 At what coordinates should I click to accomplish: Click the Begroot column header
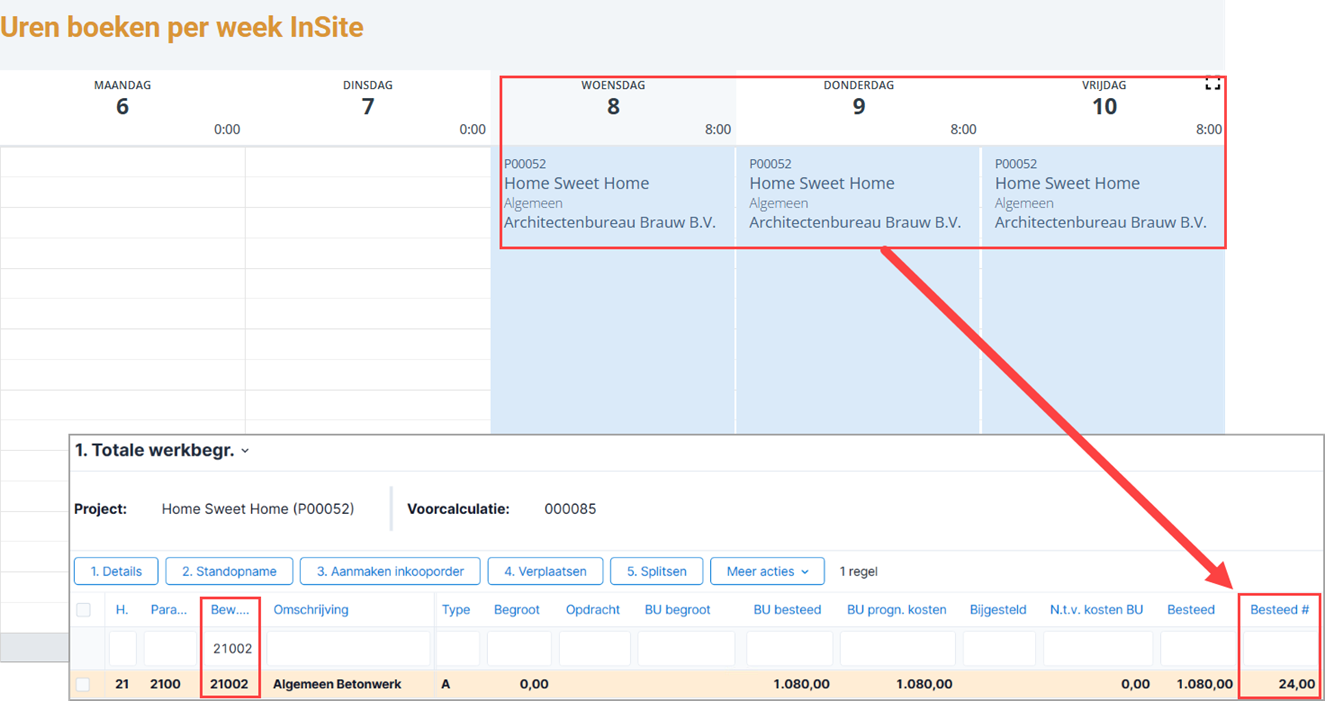(x=517, y=610)
